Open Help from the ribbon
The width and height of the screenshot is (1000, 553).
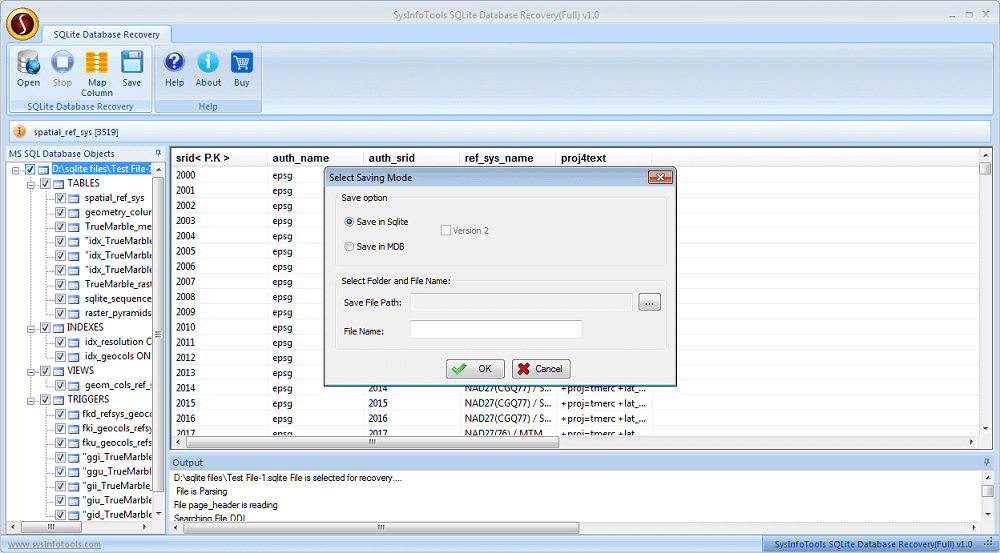click(174, 68)
